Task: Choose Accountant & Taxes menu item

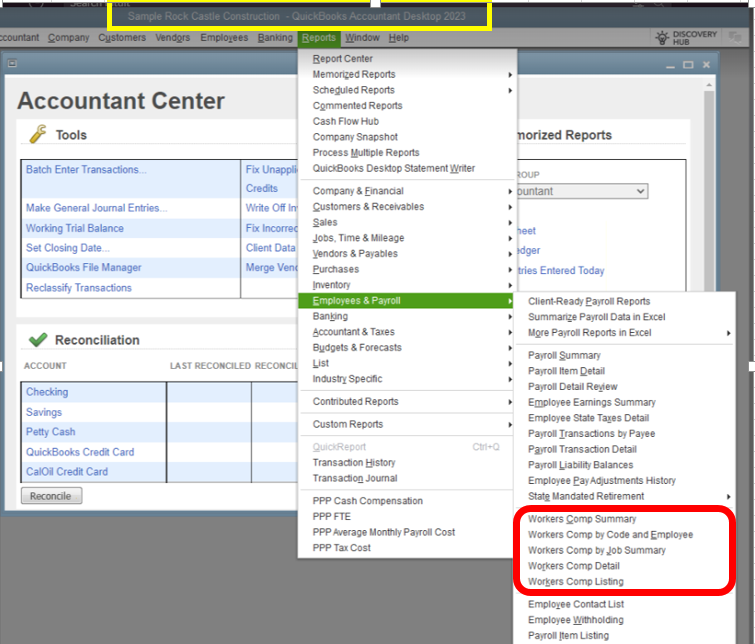Action: [x=353, y=332]
